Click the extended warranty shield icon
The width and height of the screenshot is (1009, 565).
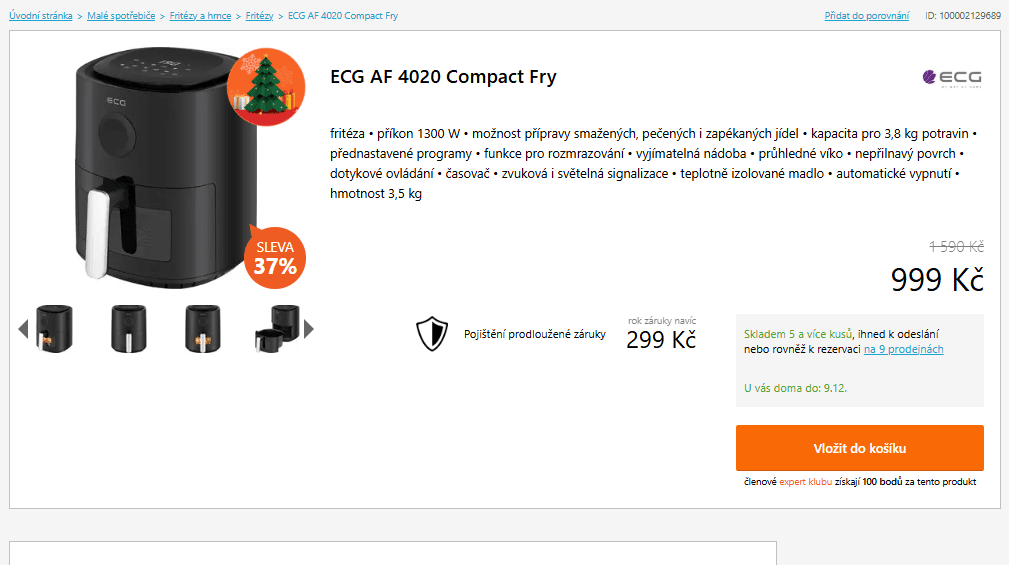pyautogui.click(x=432, y=334)
